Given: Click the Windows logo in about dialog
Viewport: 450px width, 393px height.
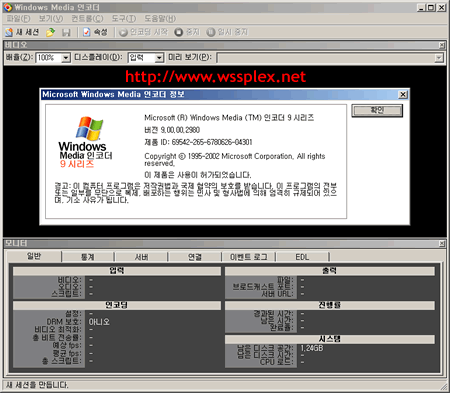Looking at the screenshot, I should 89,128.
